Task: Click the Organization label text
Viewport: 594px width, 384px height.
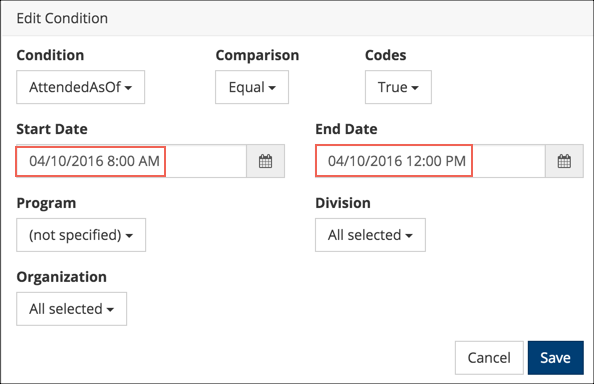Action: 61,277
